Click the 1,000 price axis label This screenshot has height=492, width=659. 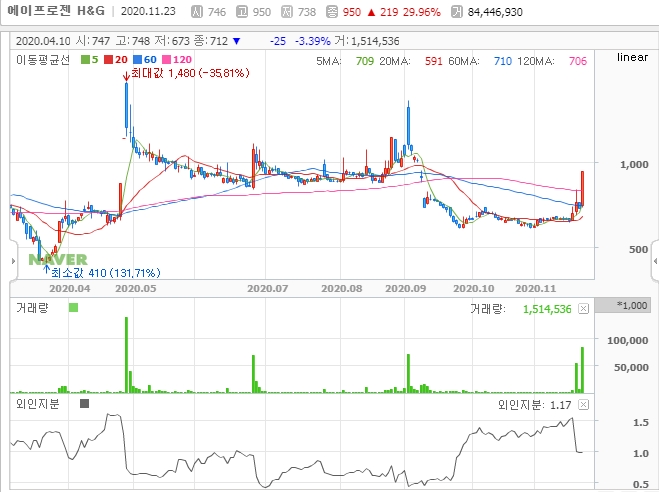[634, 165]
